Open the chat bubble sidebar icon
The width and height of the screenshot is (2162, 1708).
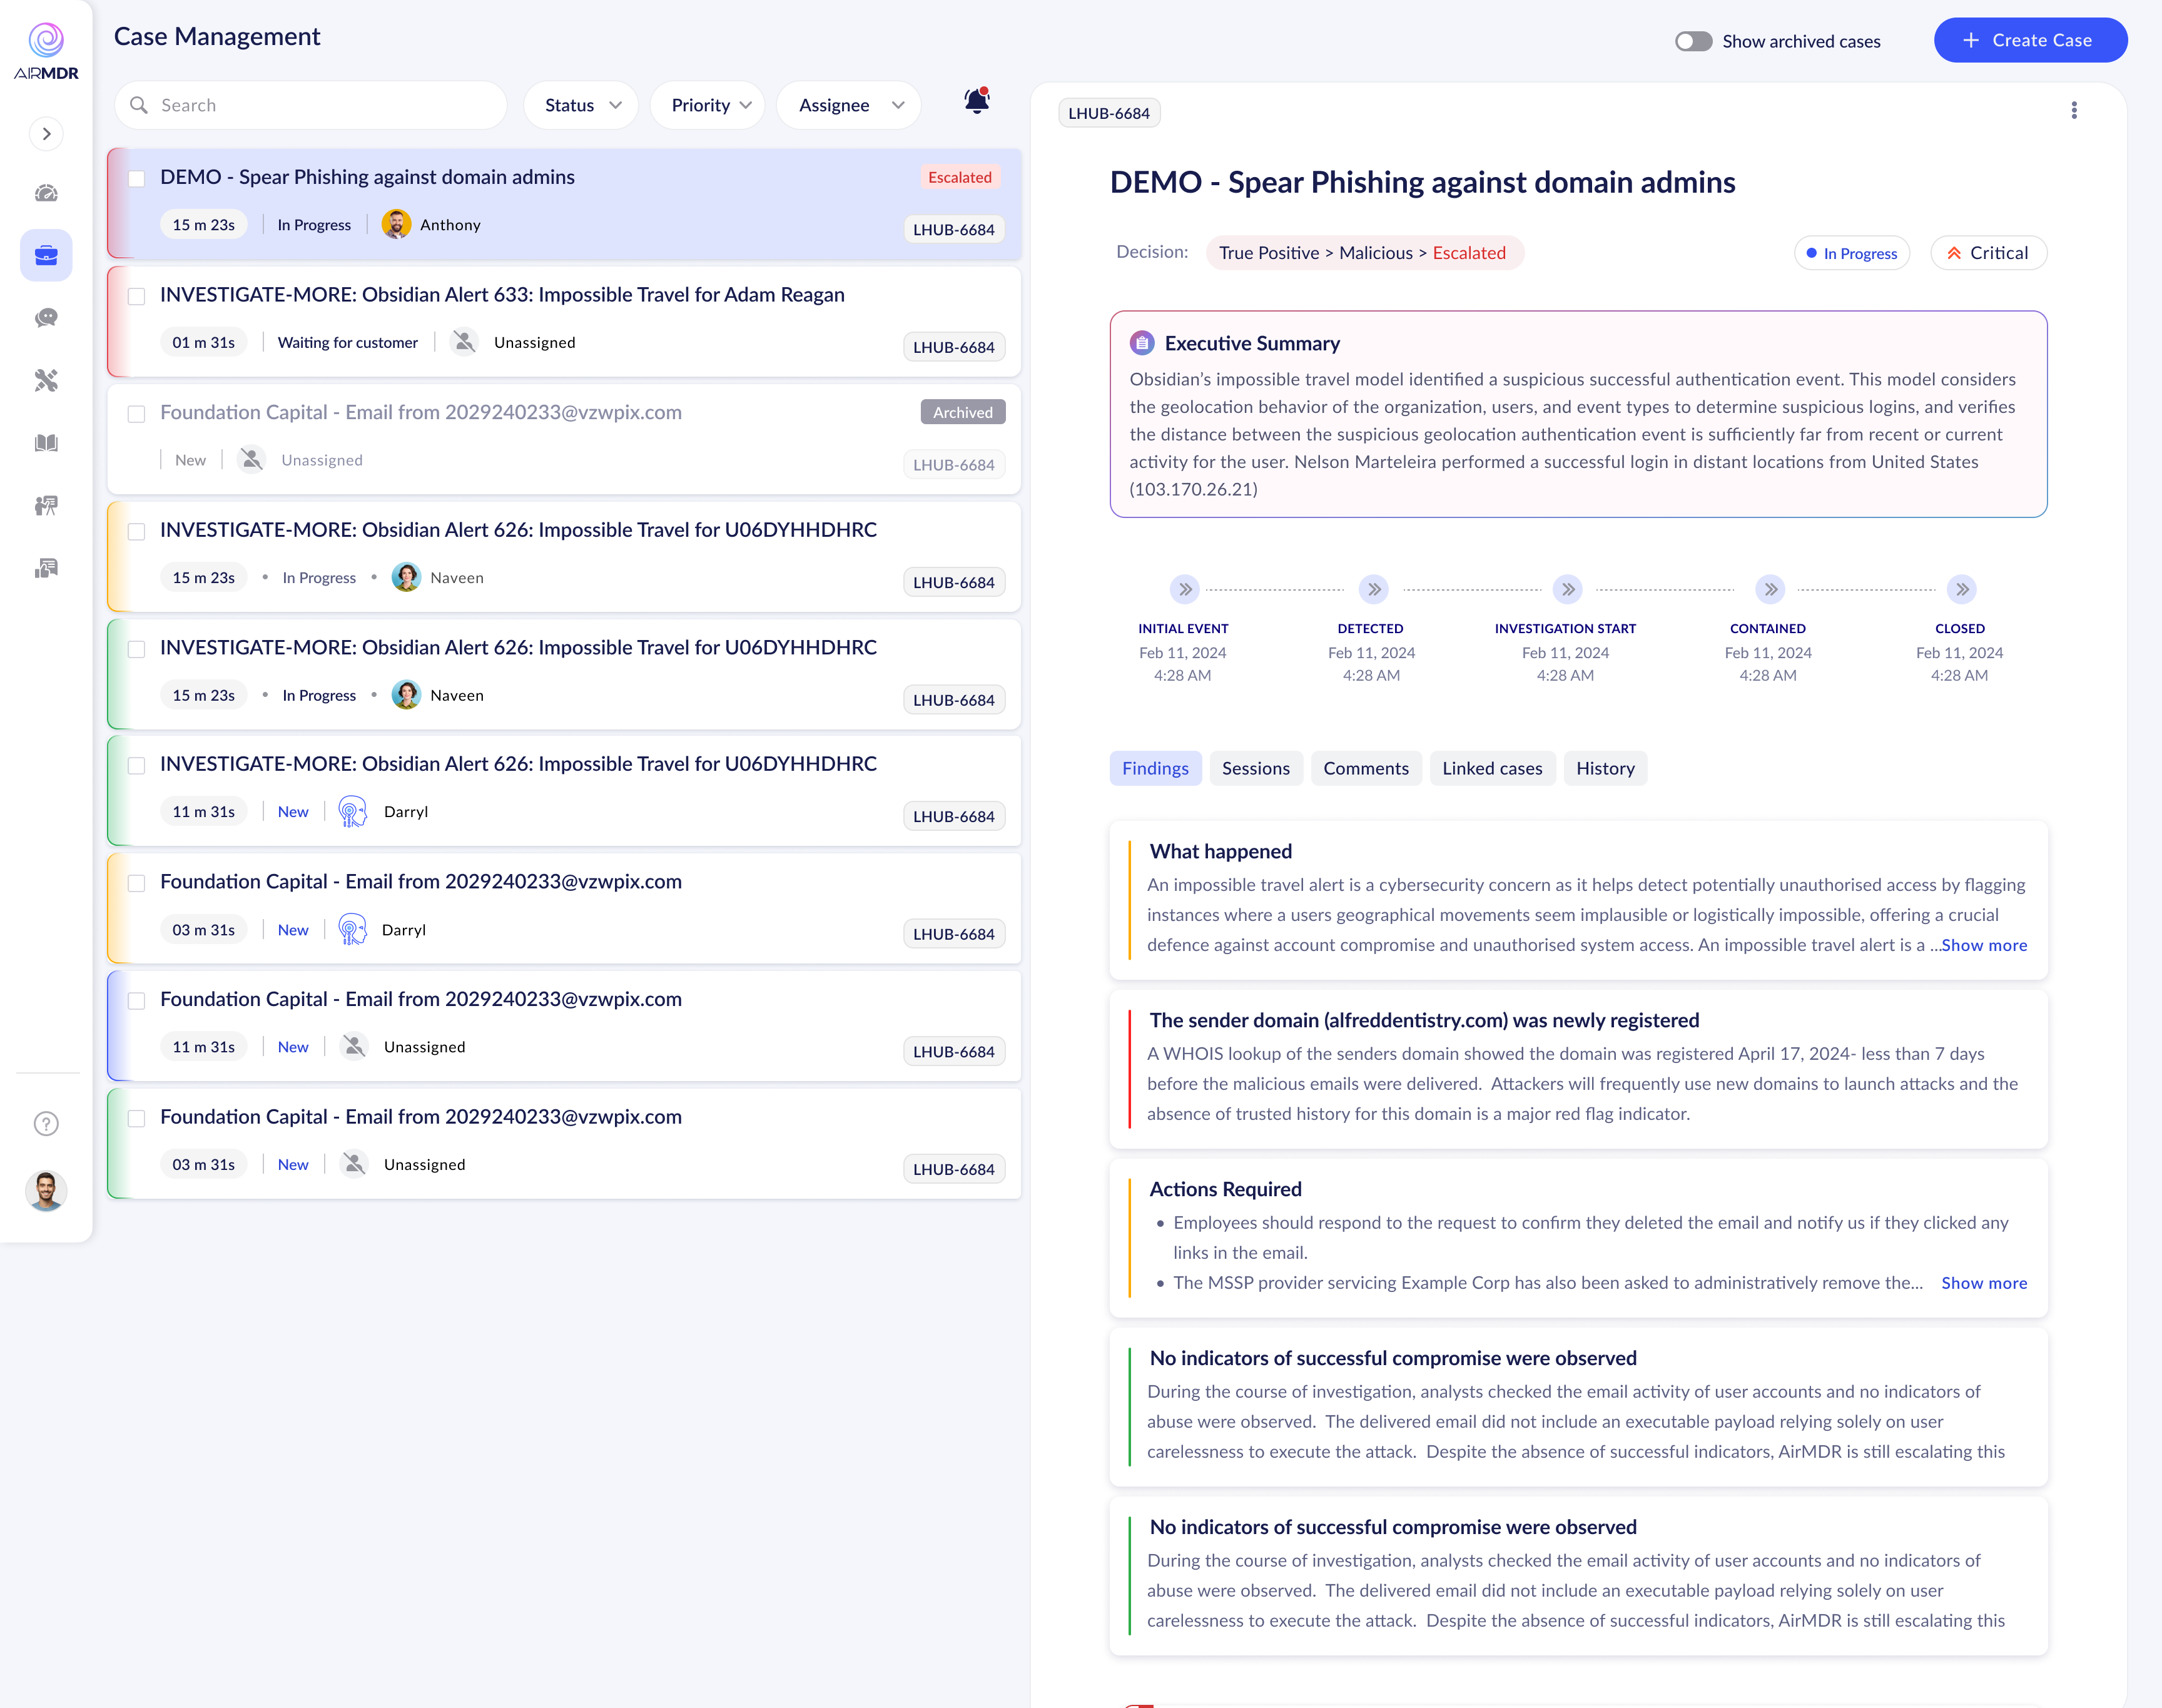[x=46, y=318]
